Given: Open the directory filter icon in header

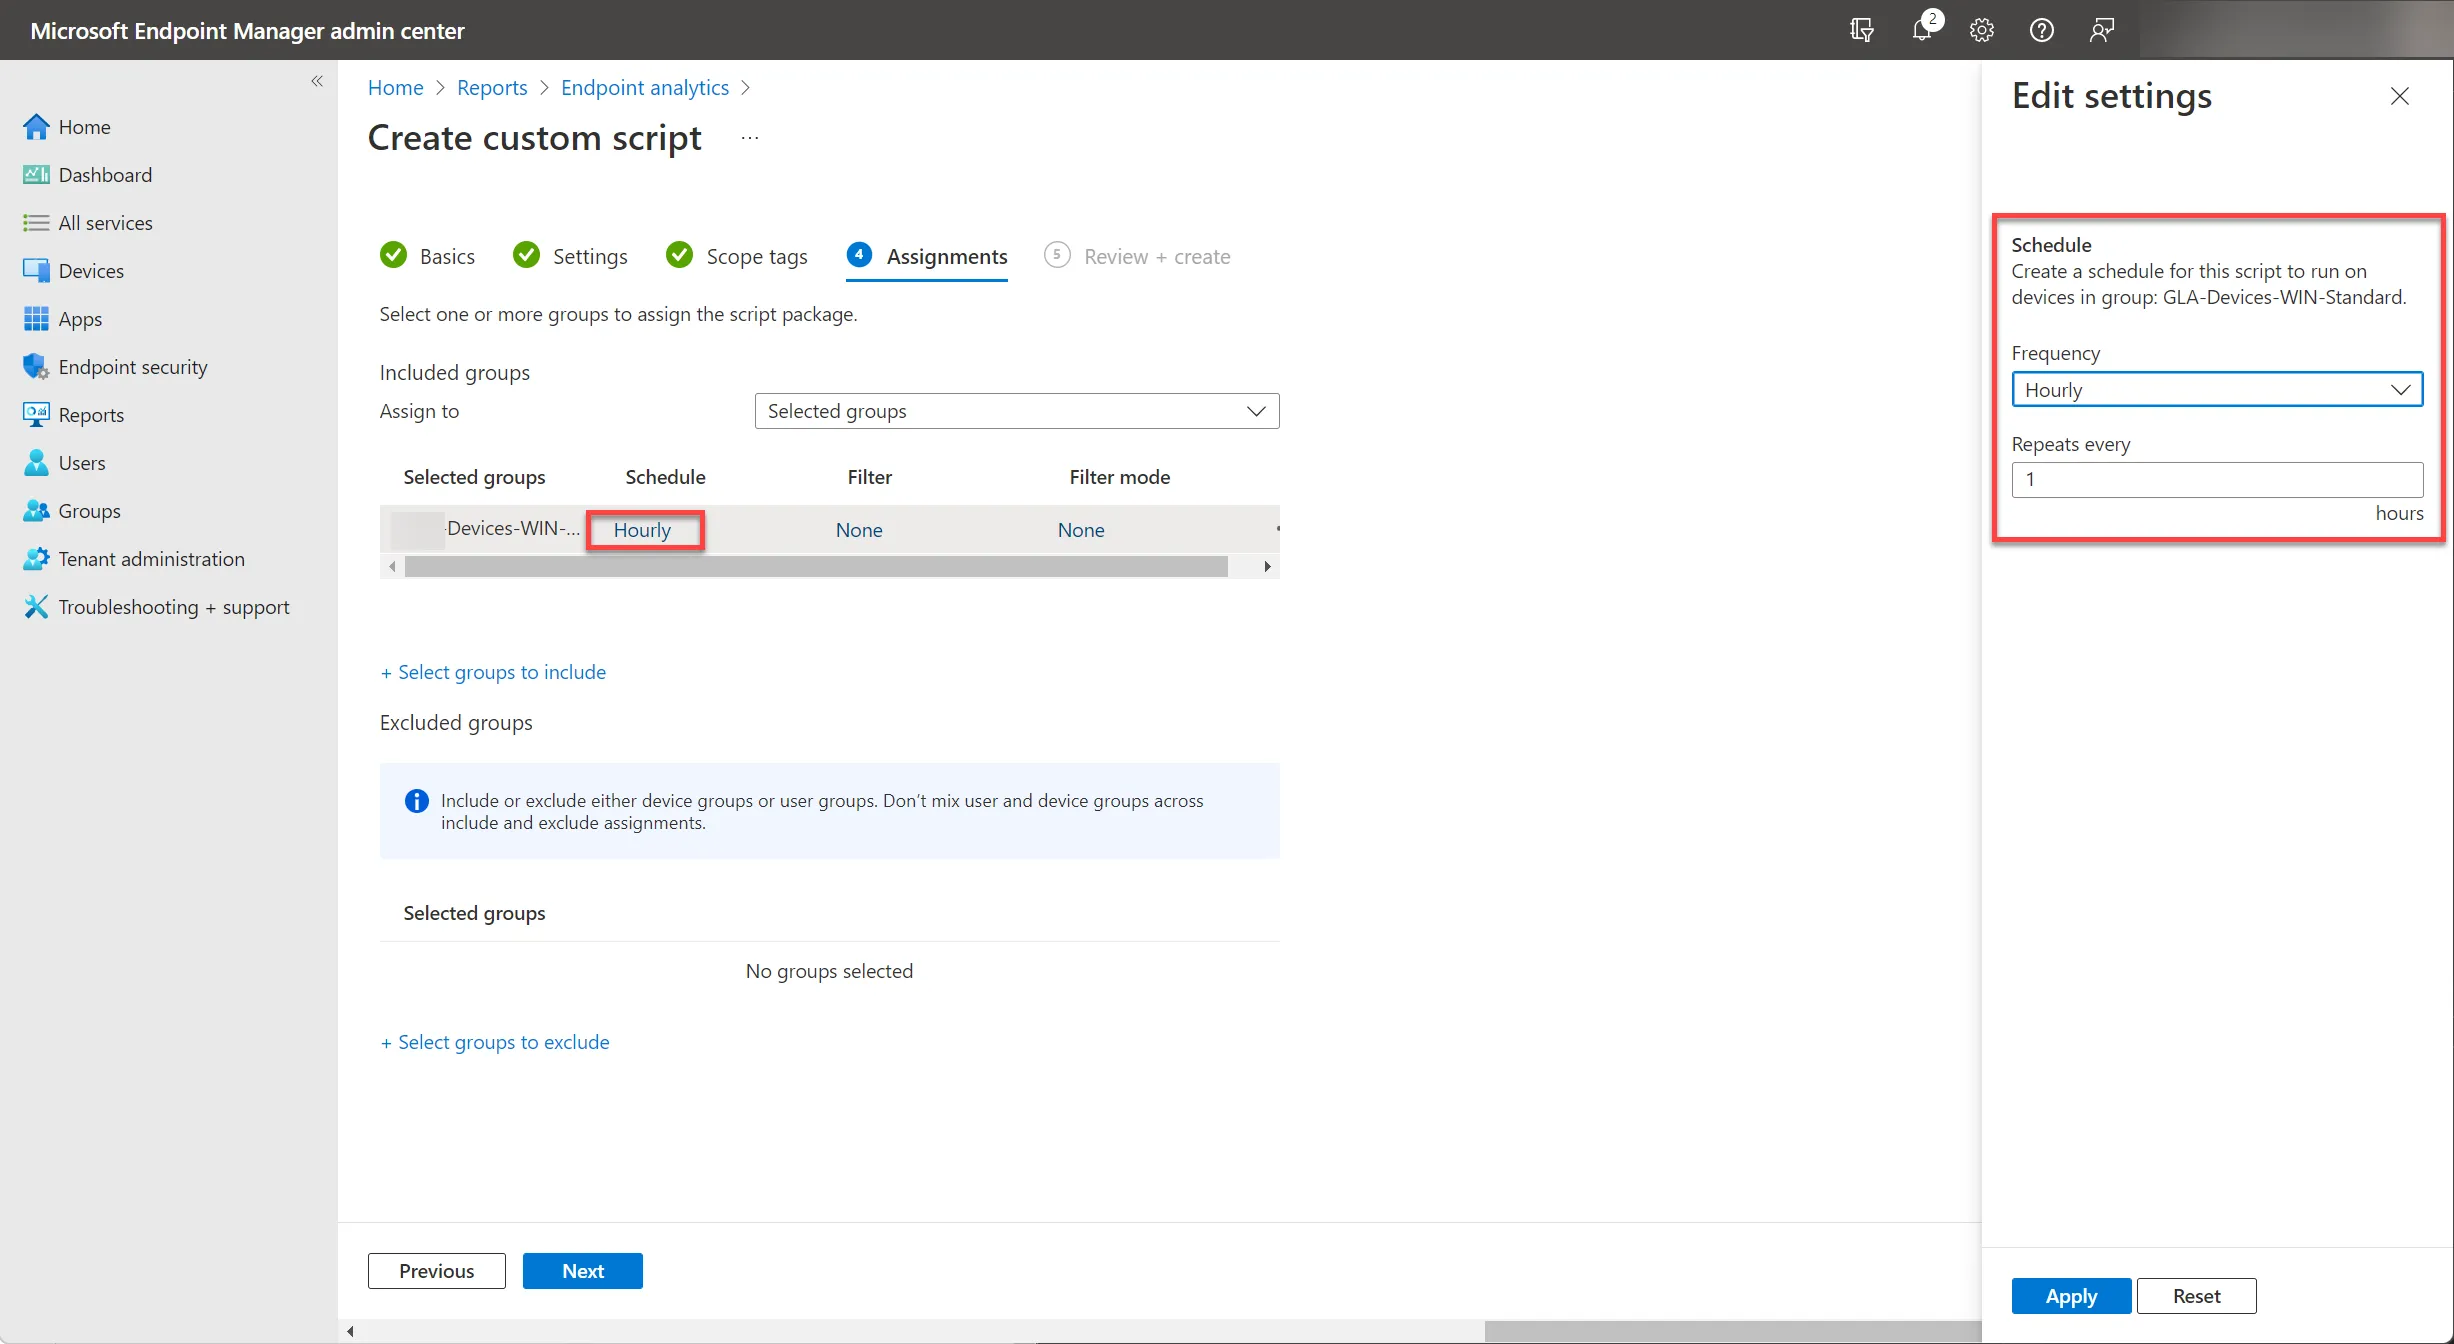Looking at the screenshot, I should pyautogui.click(x=1862, y=30).
